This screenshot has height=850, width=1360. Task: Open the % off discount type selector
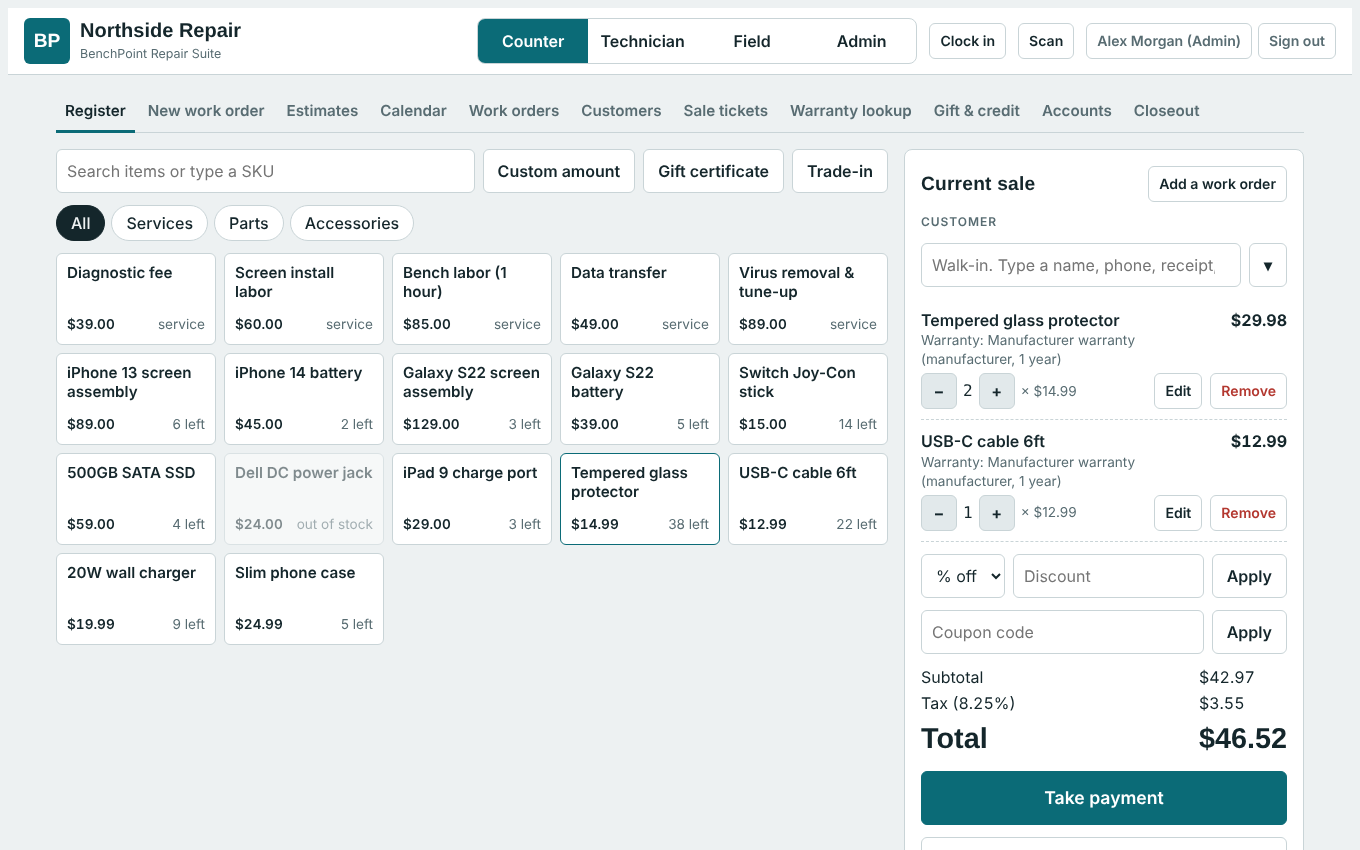(x=963, y=576)
